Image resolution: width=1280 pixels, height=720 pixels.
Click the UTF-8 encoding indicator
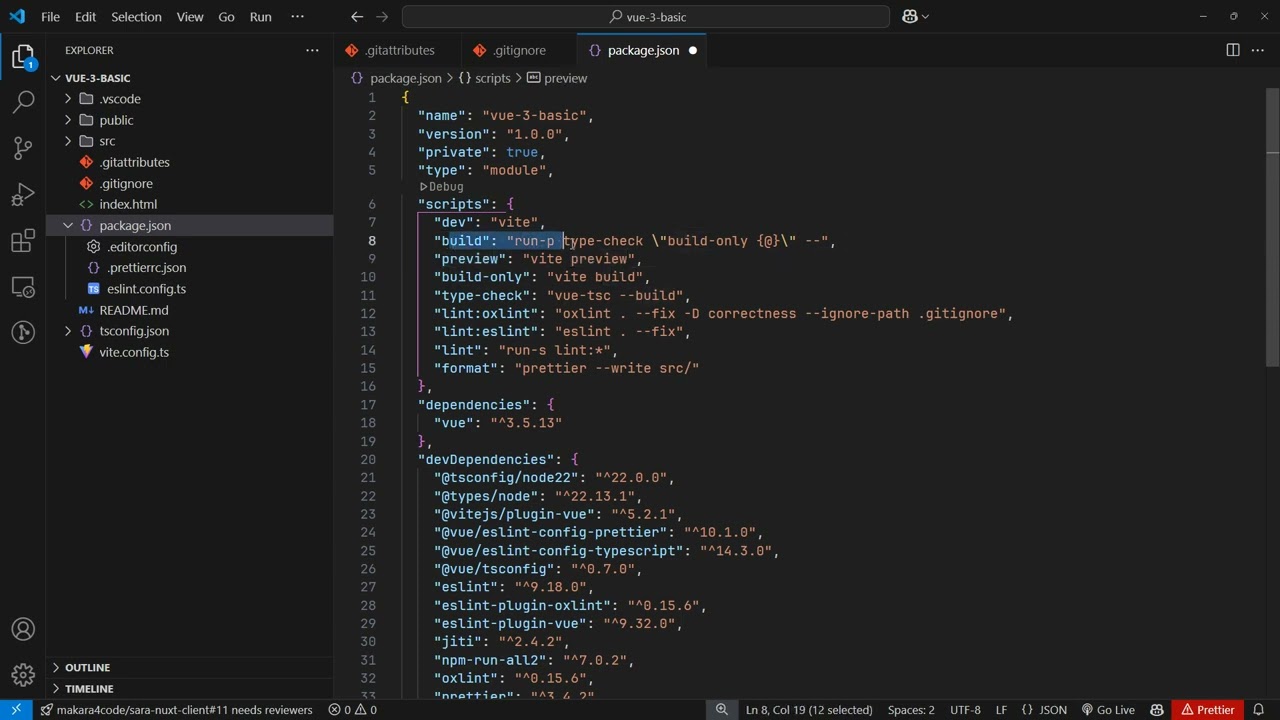965,710
